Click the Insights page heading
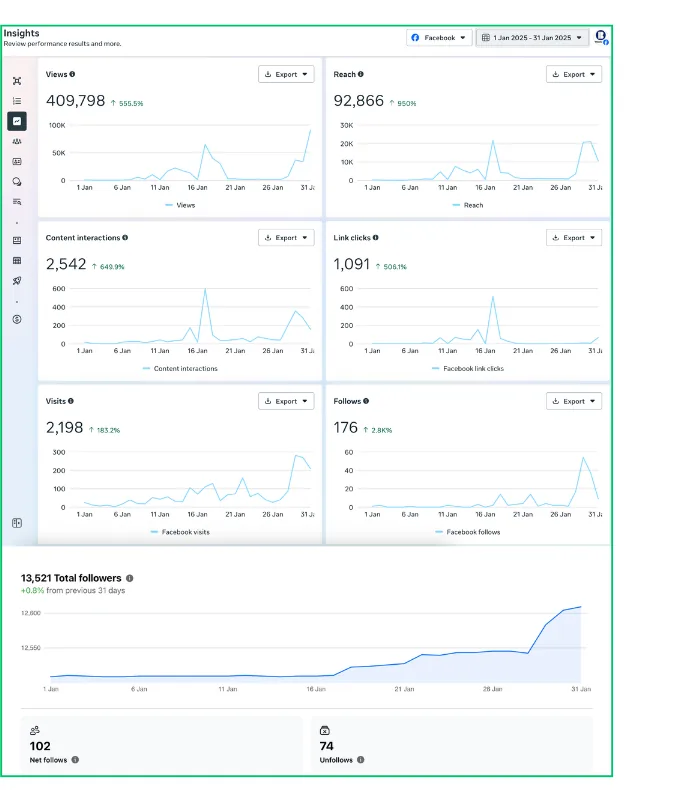Viewport: 675px width, 790px height. point(21,33)
